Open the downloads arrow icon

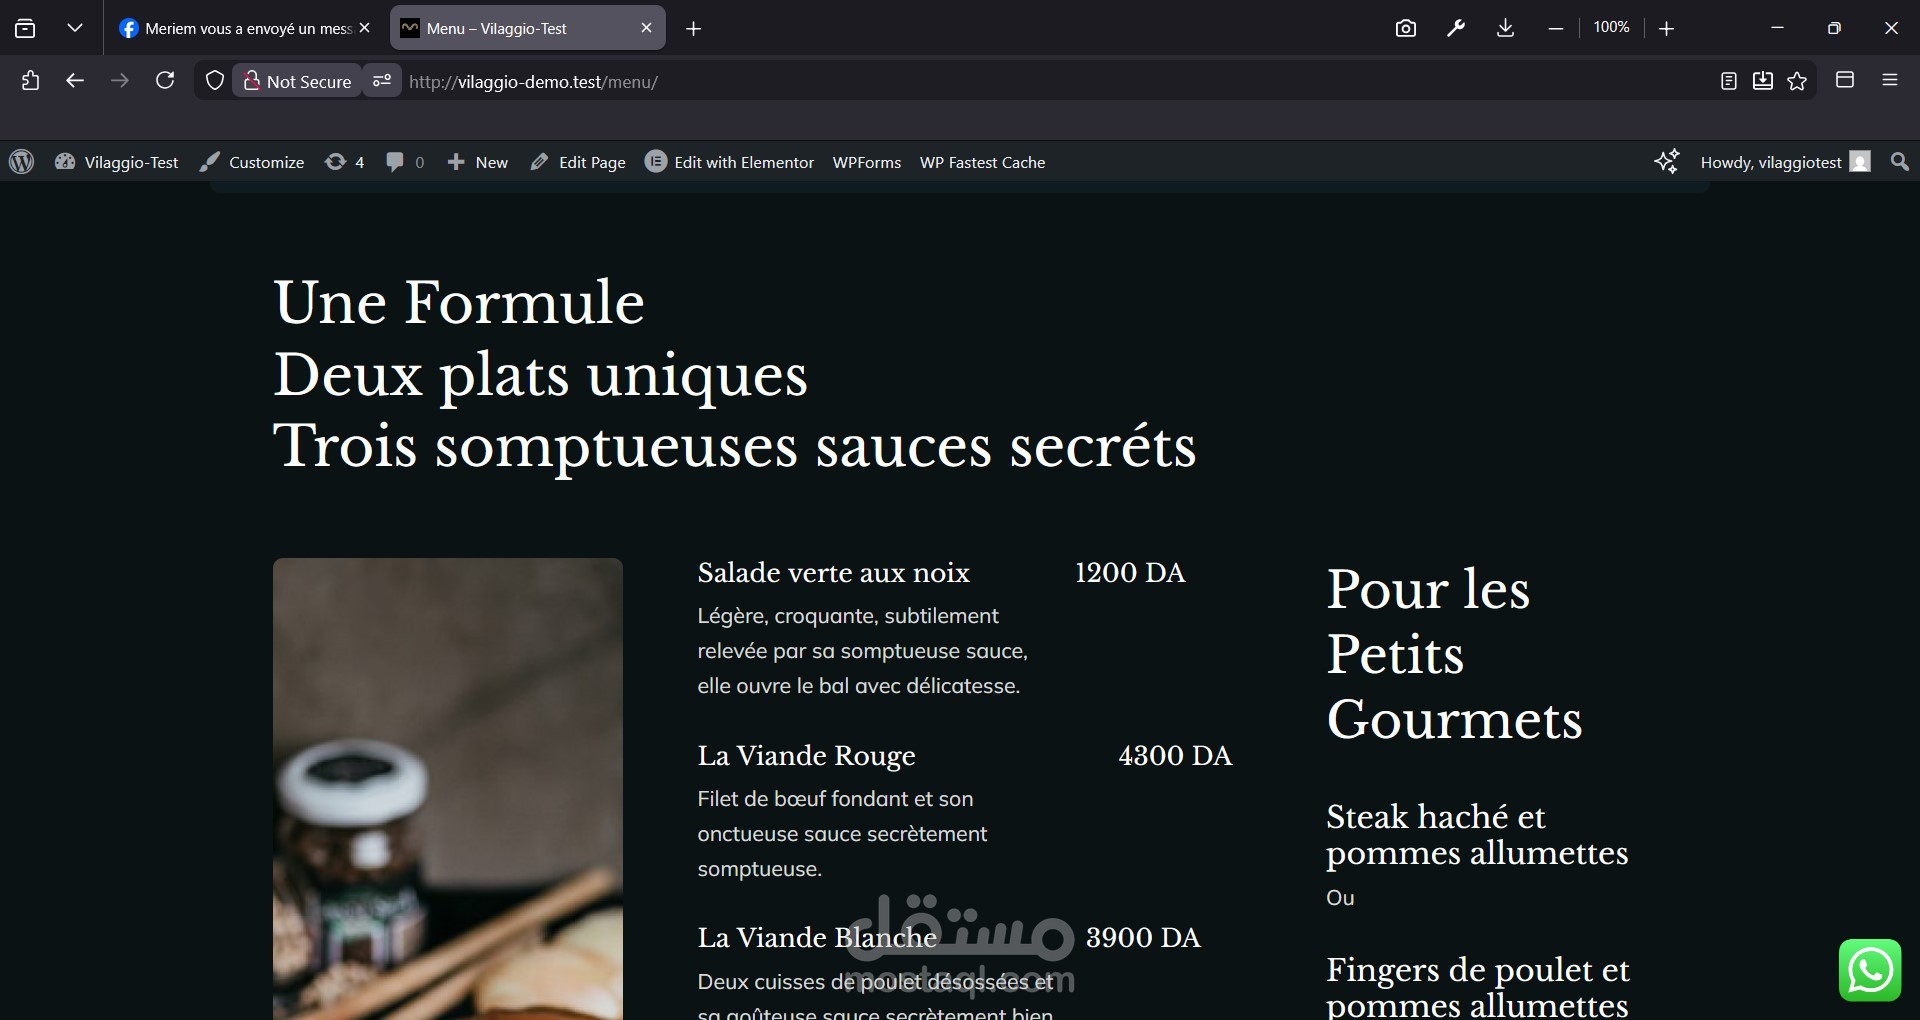(x=1505, y=29)
